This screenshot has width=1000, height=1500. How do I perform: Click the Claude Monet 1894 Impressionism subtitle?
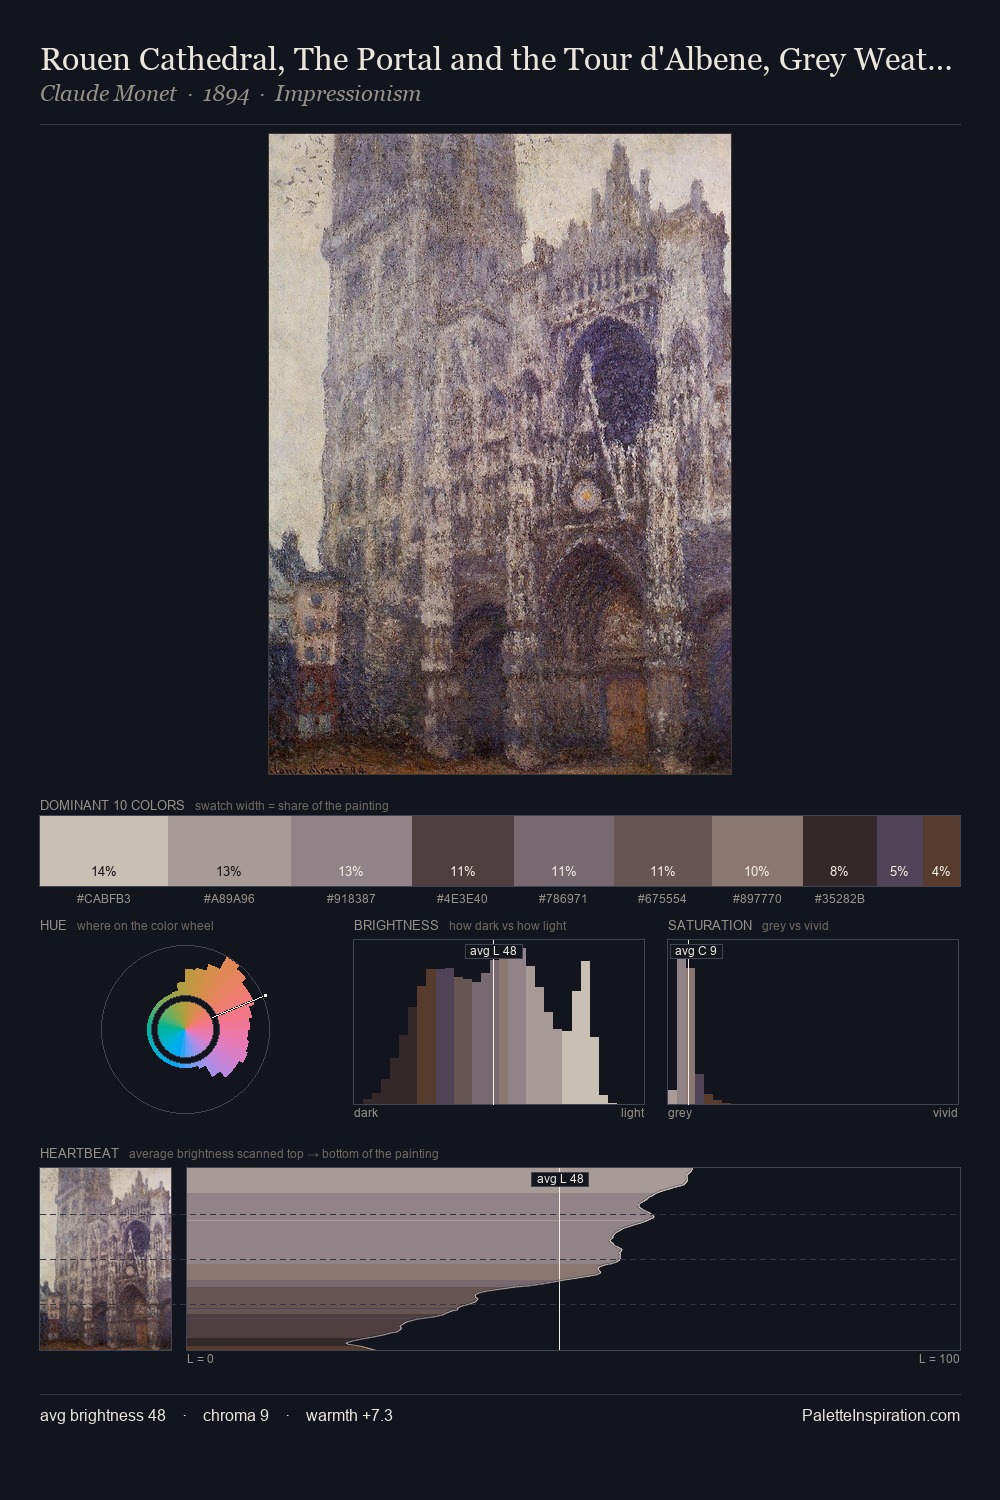pos(230,94)
